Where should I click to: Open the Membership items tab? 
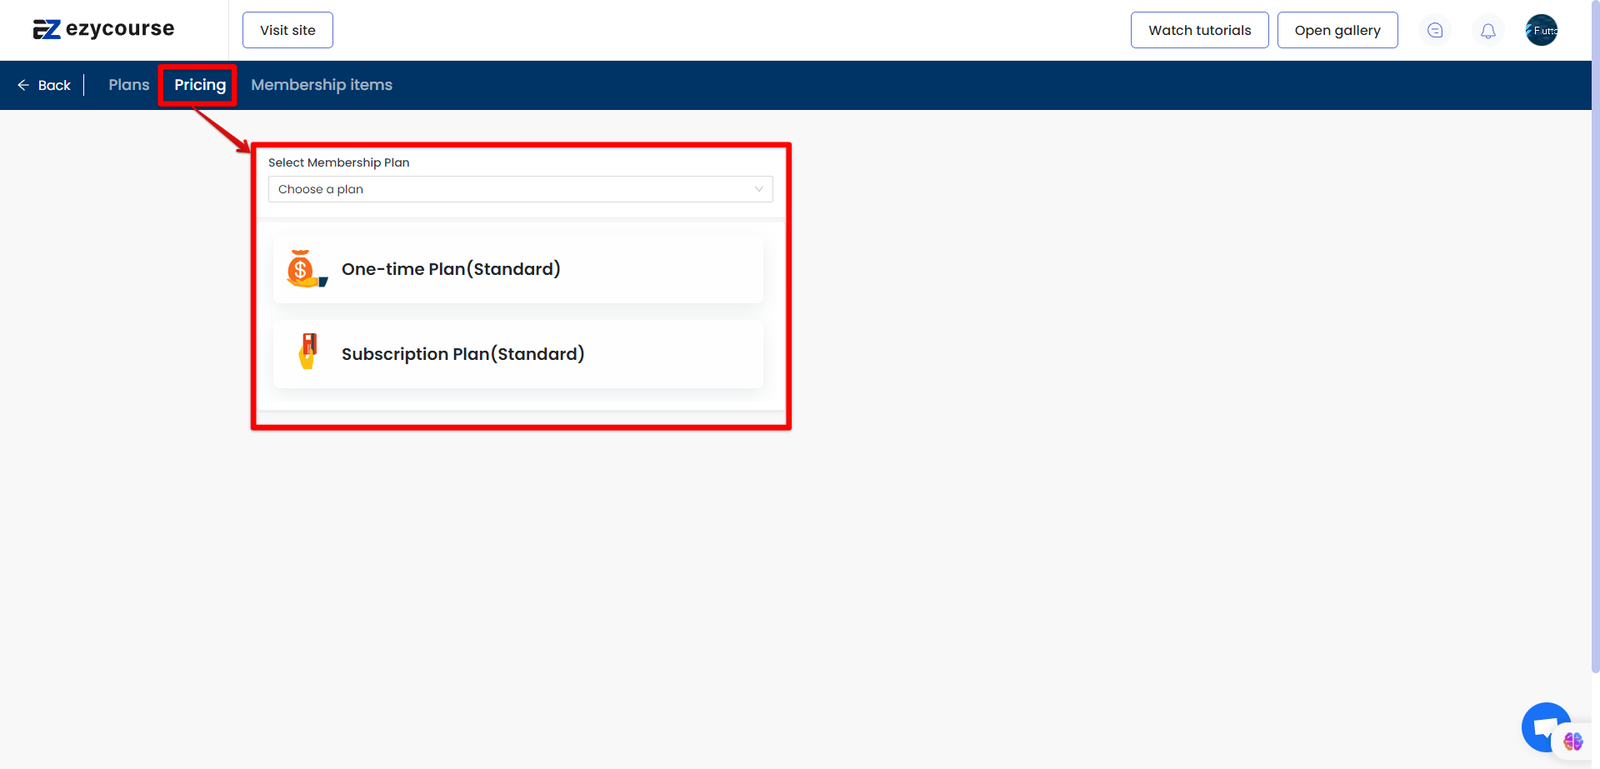321,85
